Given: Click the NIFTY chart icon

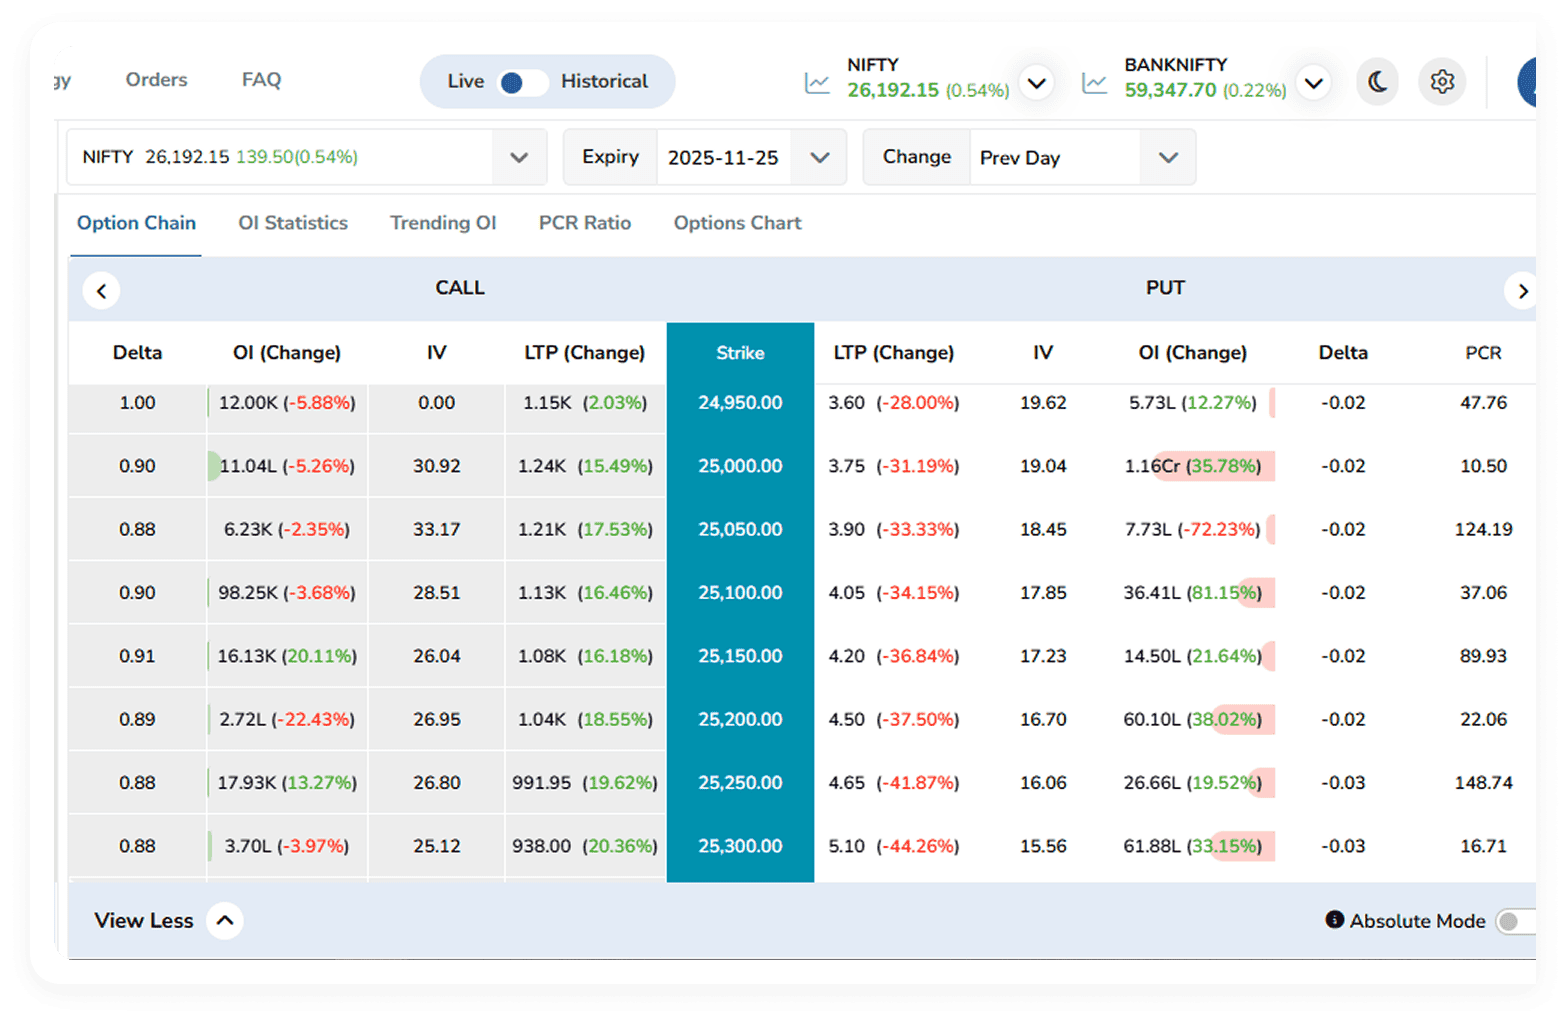Looking at the screenshot, I should point(817,83).
